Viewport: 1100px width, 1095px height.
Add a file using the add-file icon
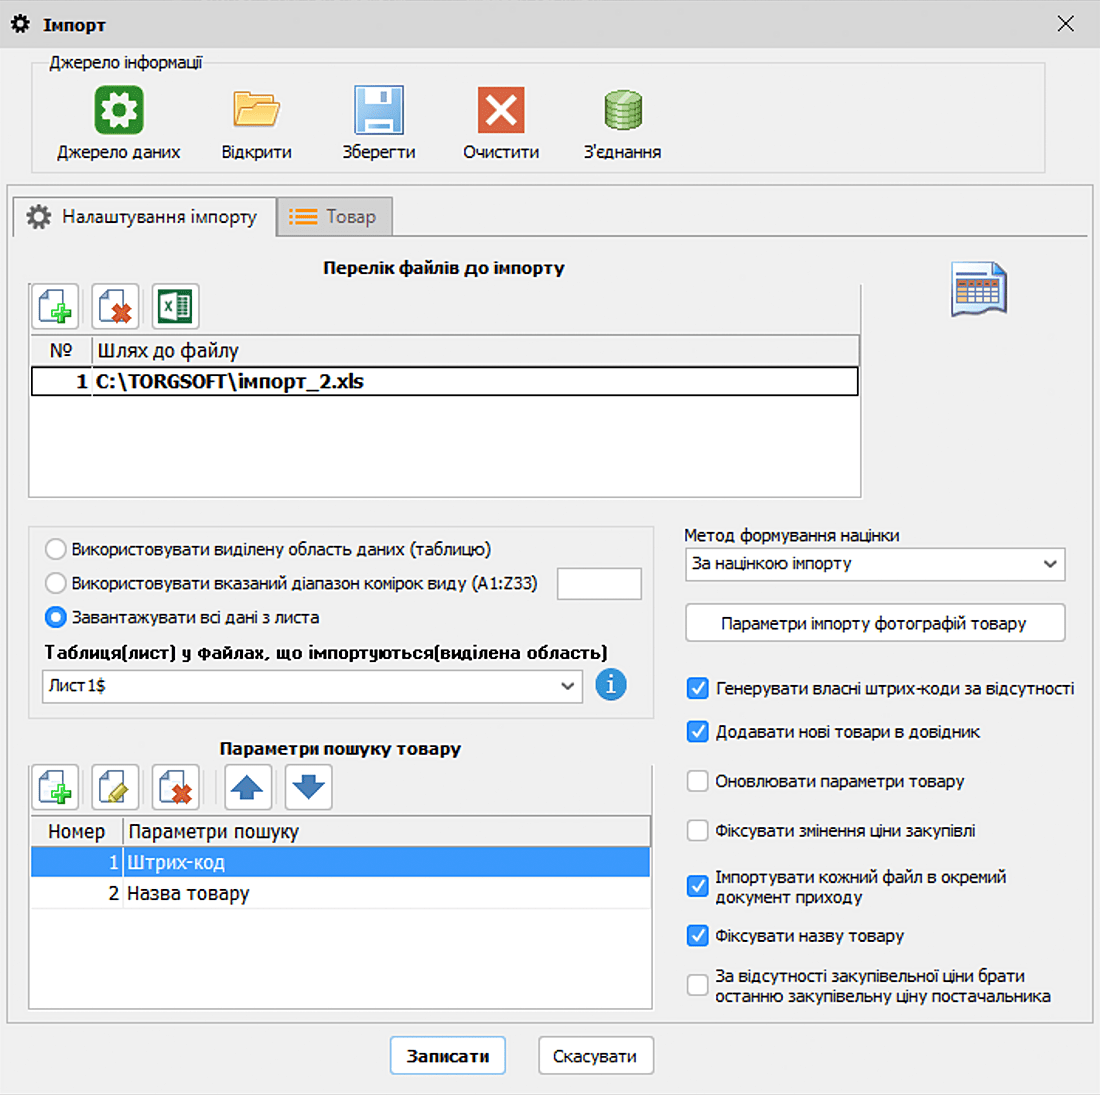[x=55, y=307]
